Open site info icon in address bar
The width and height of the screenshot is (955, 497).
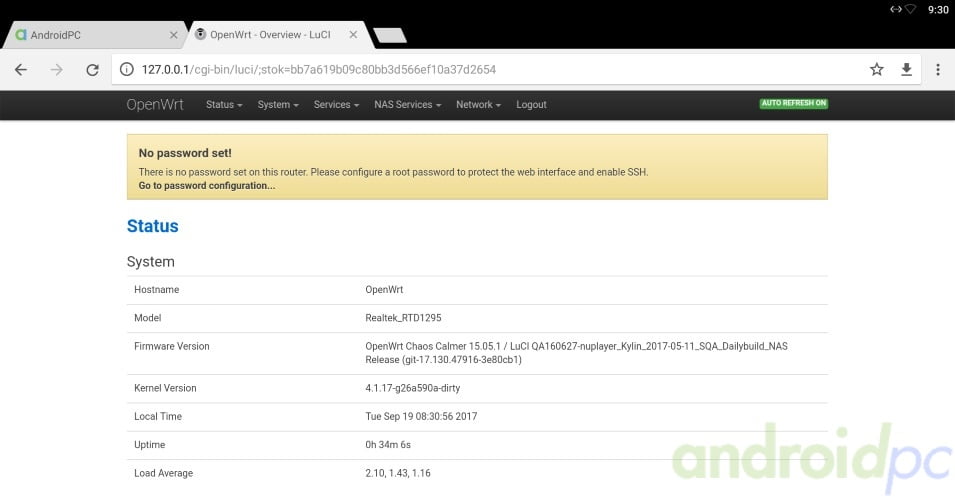[127, 69]
